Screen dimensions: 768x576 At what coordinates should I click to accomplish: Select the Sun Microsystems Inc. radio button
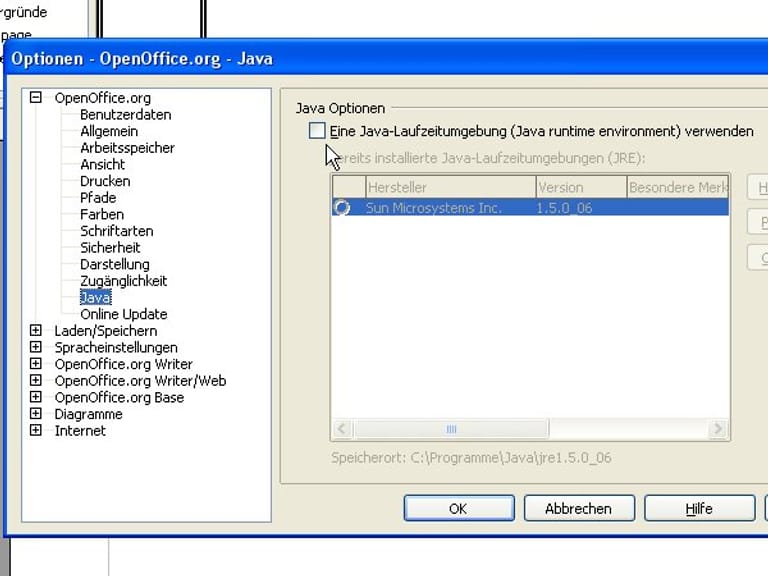pyautogui.click(x=341, y=208)
